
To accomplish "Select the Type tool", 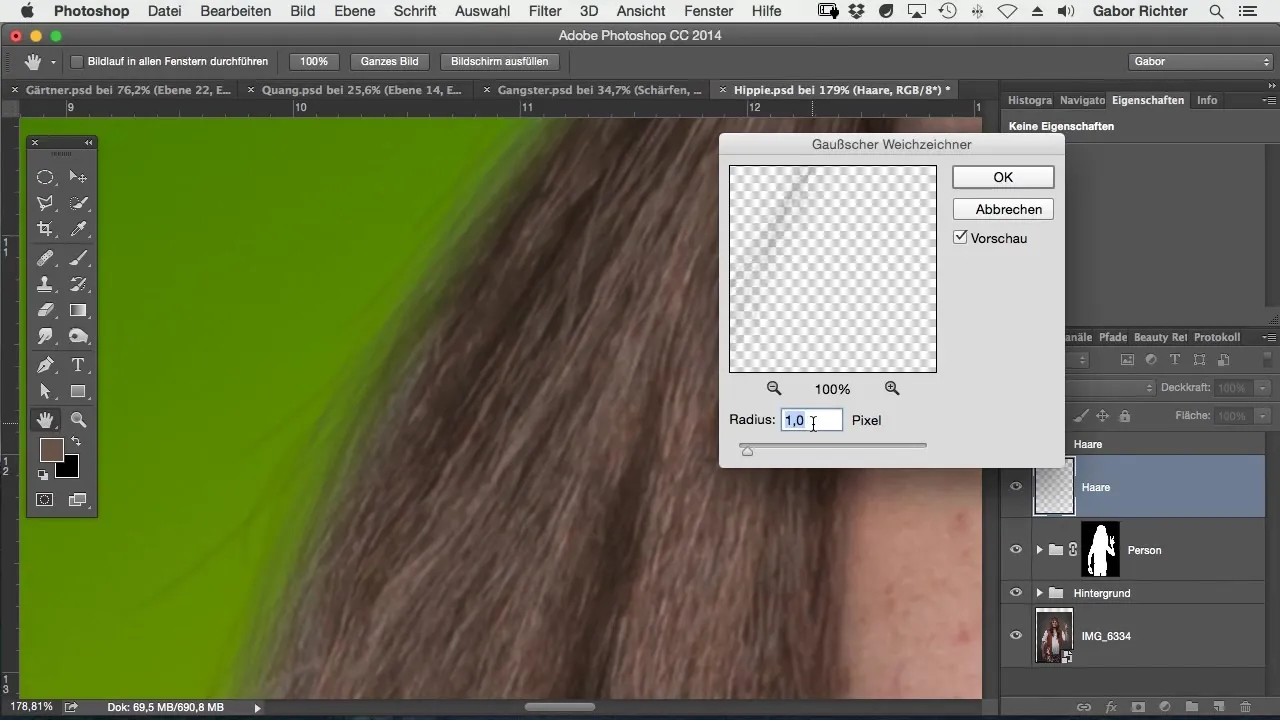I will coord(78,365).
